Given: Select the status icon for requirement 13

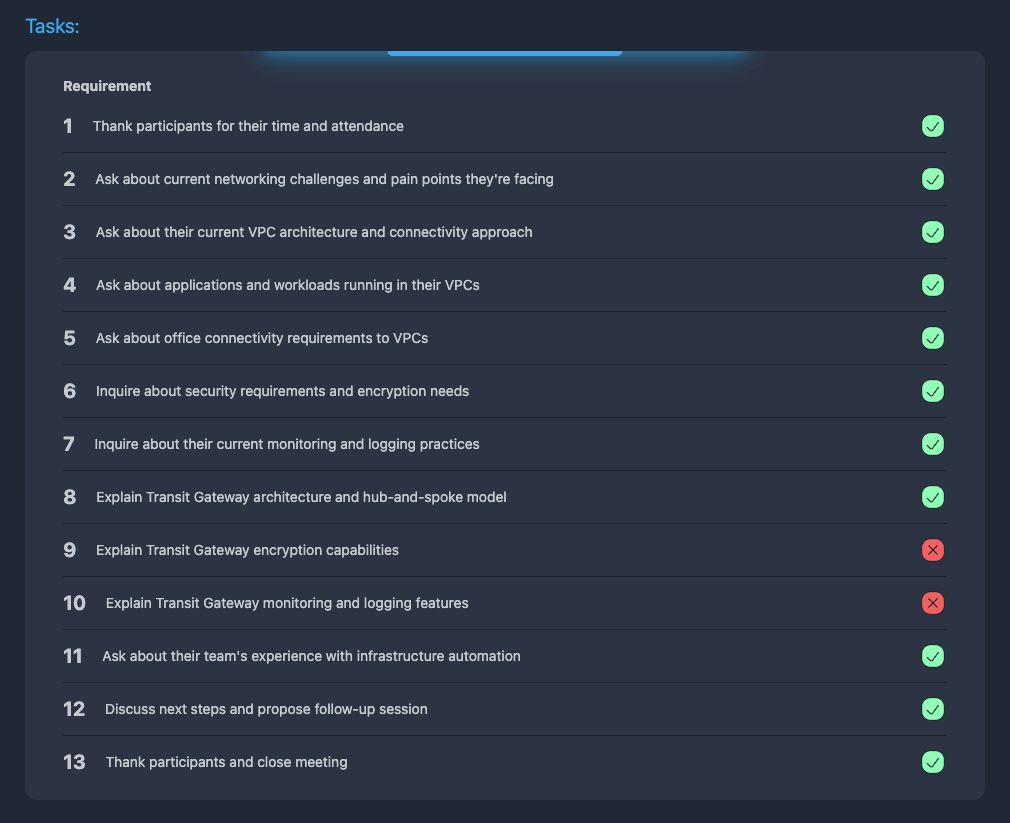Looking at the screenshot, I should (x=932, y=762).
